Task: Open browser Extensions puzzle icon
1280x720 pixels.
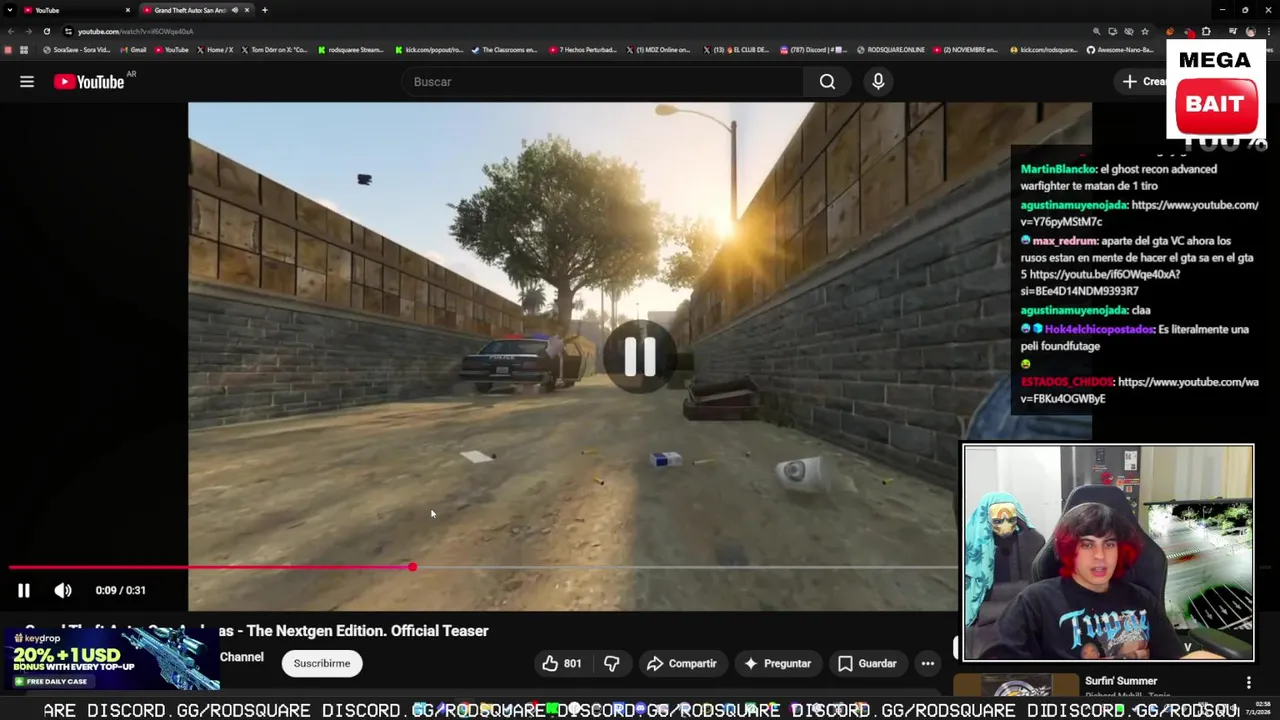Action: 1206,31
